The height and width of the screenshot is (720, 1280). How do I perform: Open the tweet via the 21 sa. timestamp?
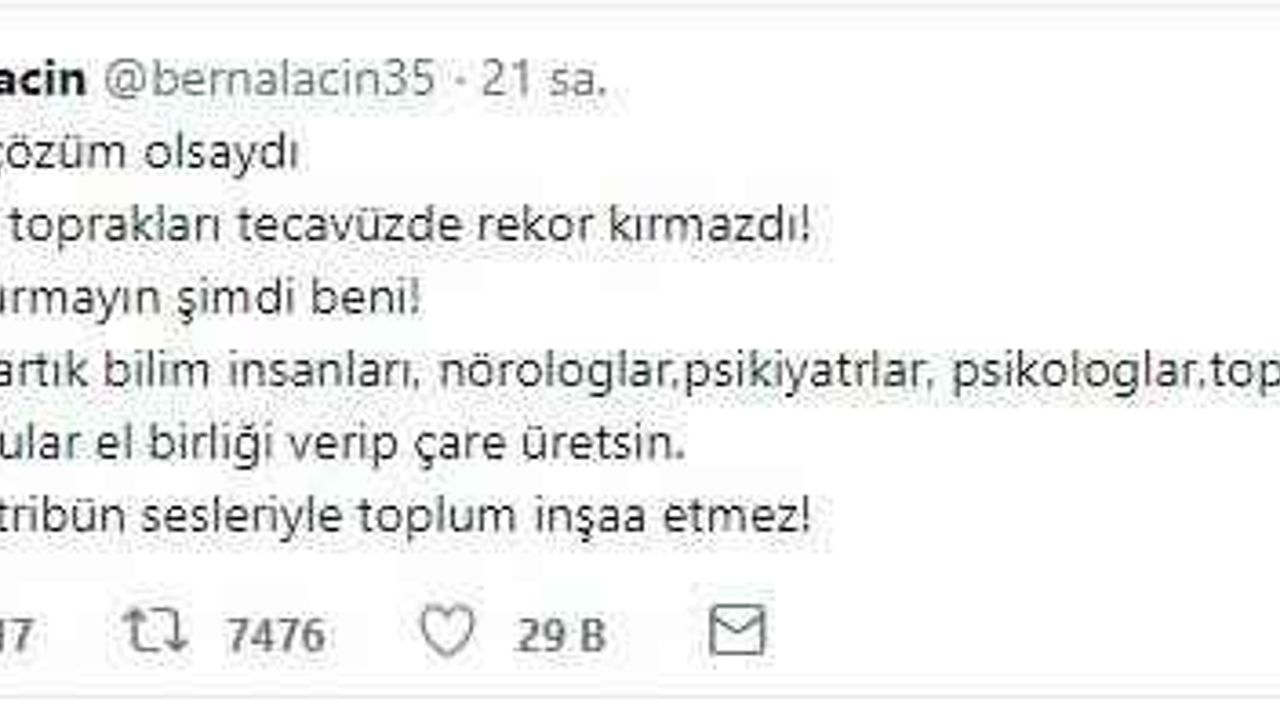pos(545,80)
